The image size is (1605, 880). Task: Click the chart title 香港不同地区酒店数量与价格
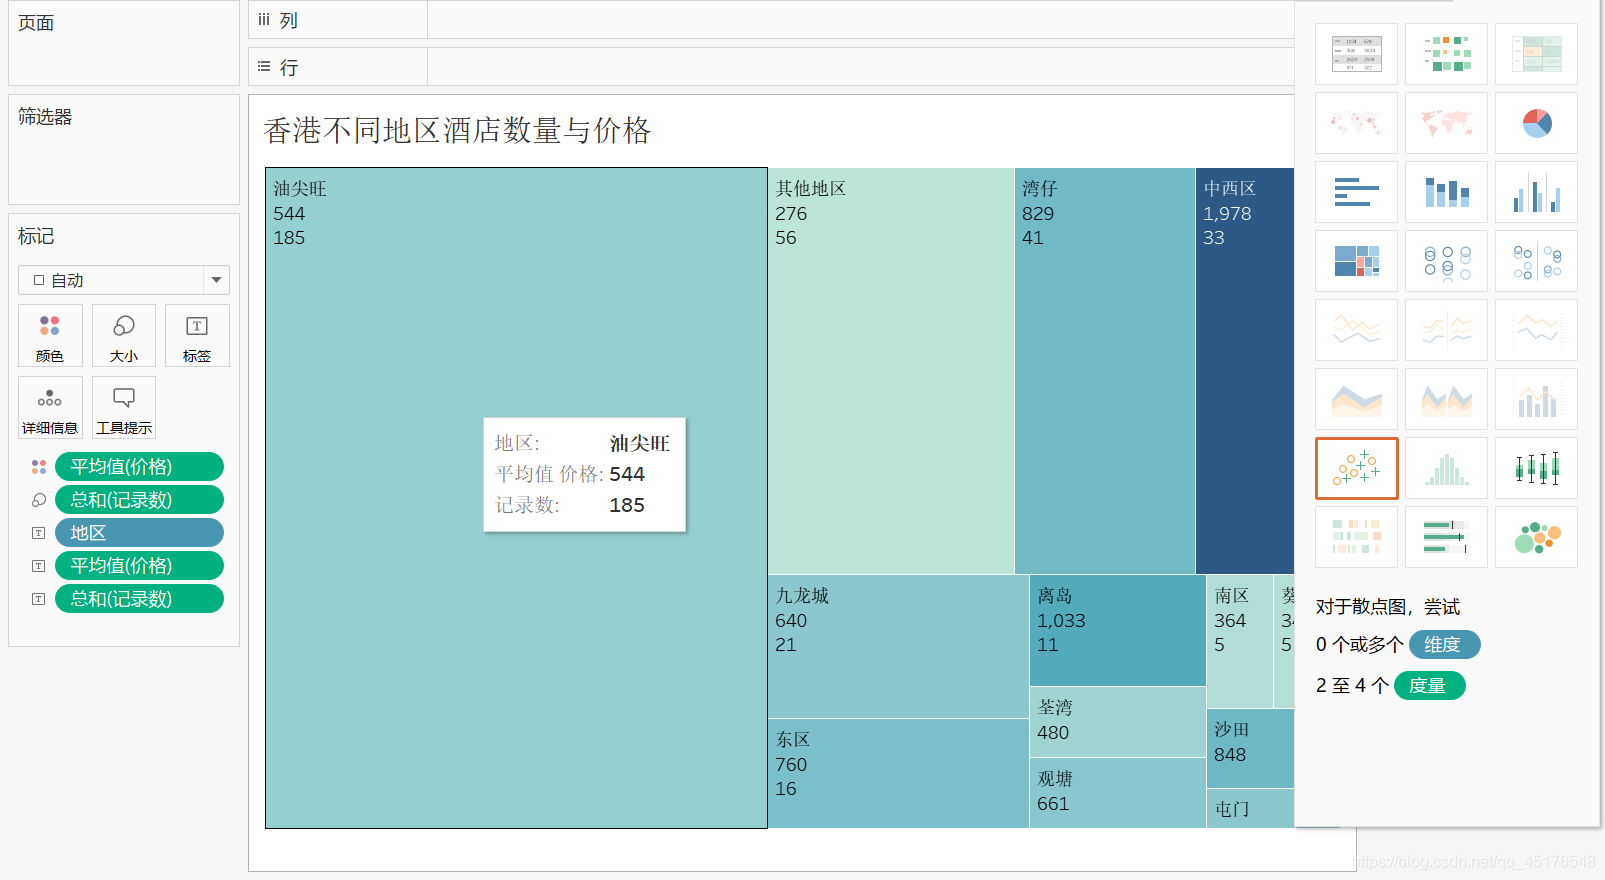coord(457,130)
